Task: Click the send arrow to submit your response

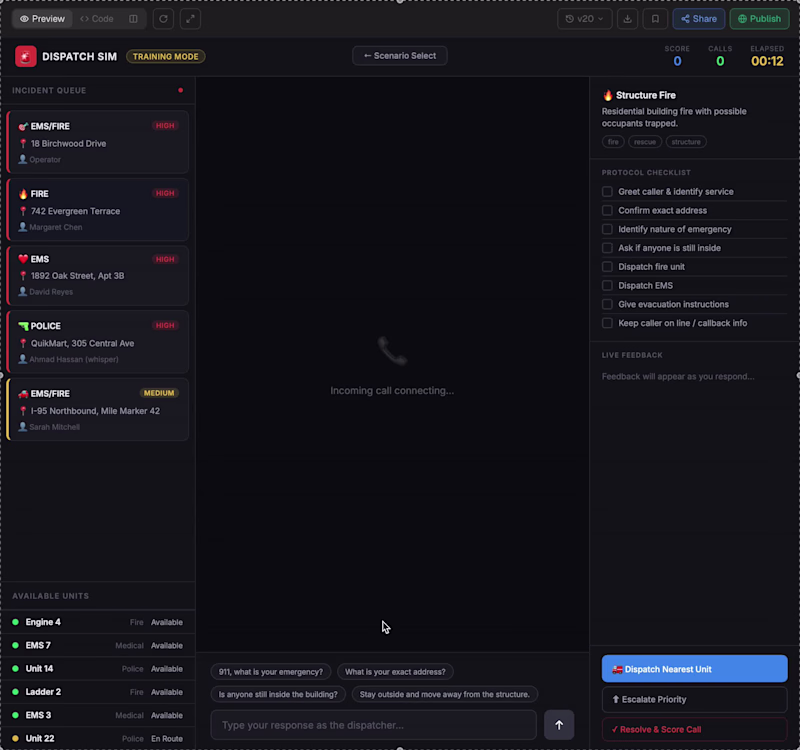Action: click(x=559, y=725)
